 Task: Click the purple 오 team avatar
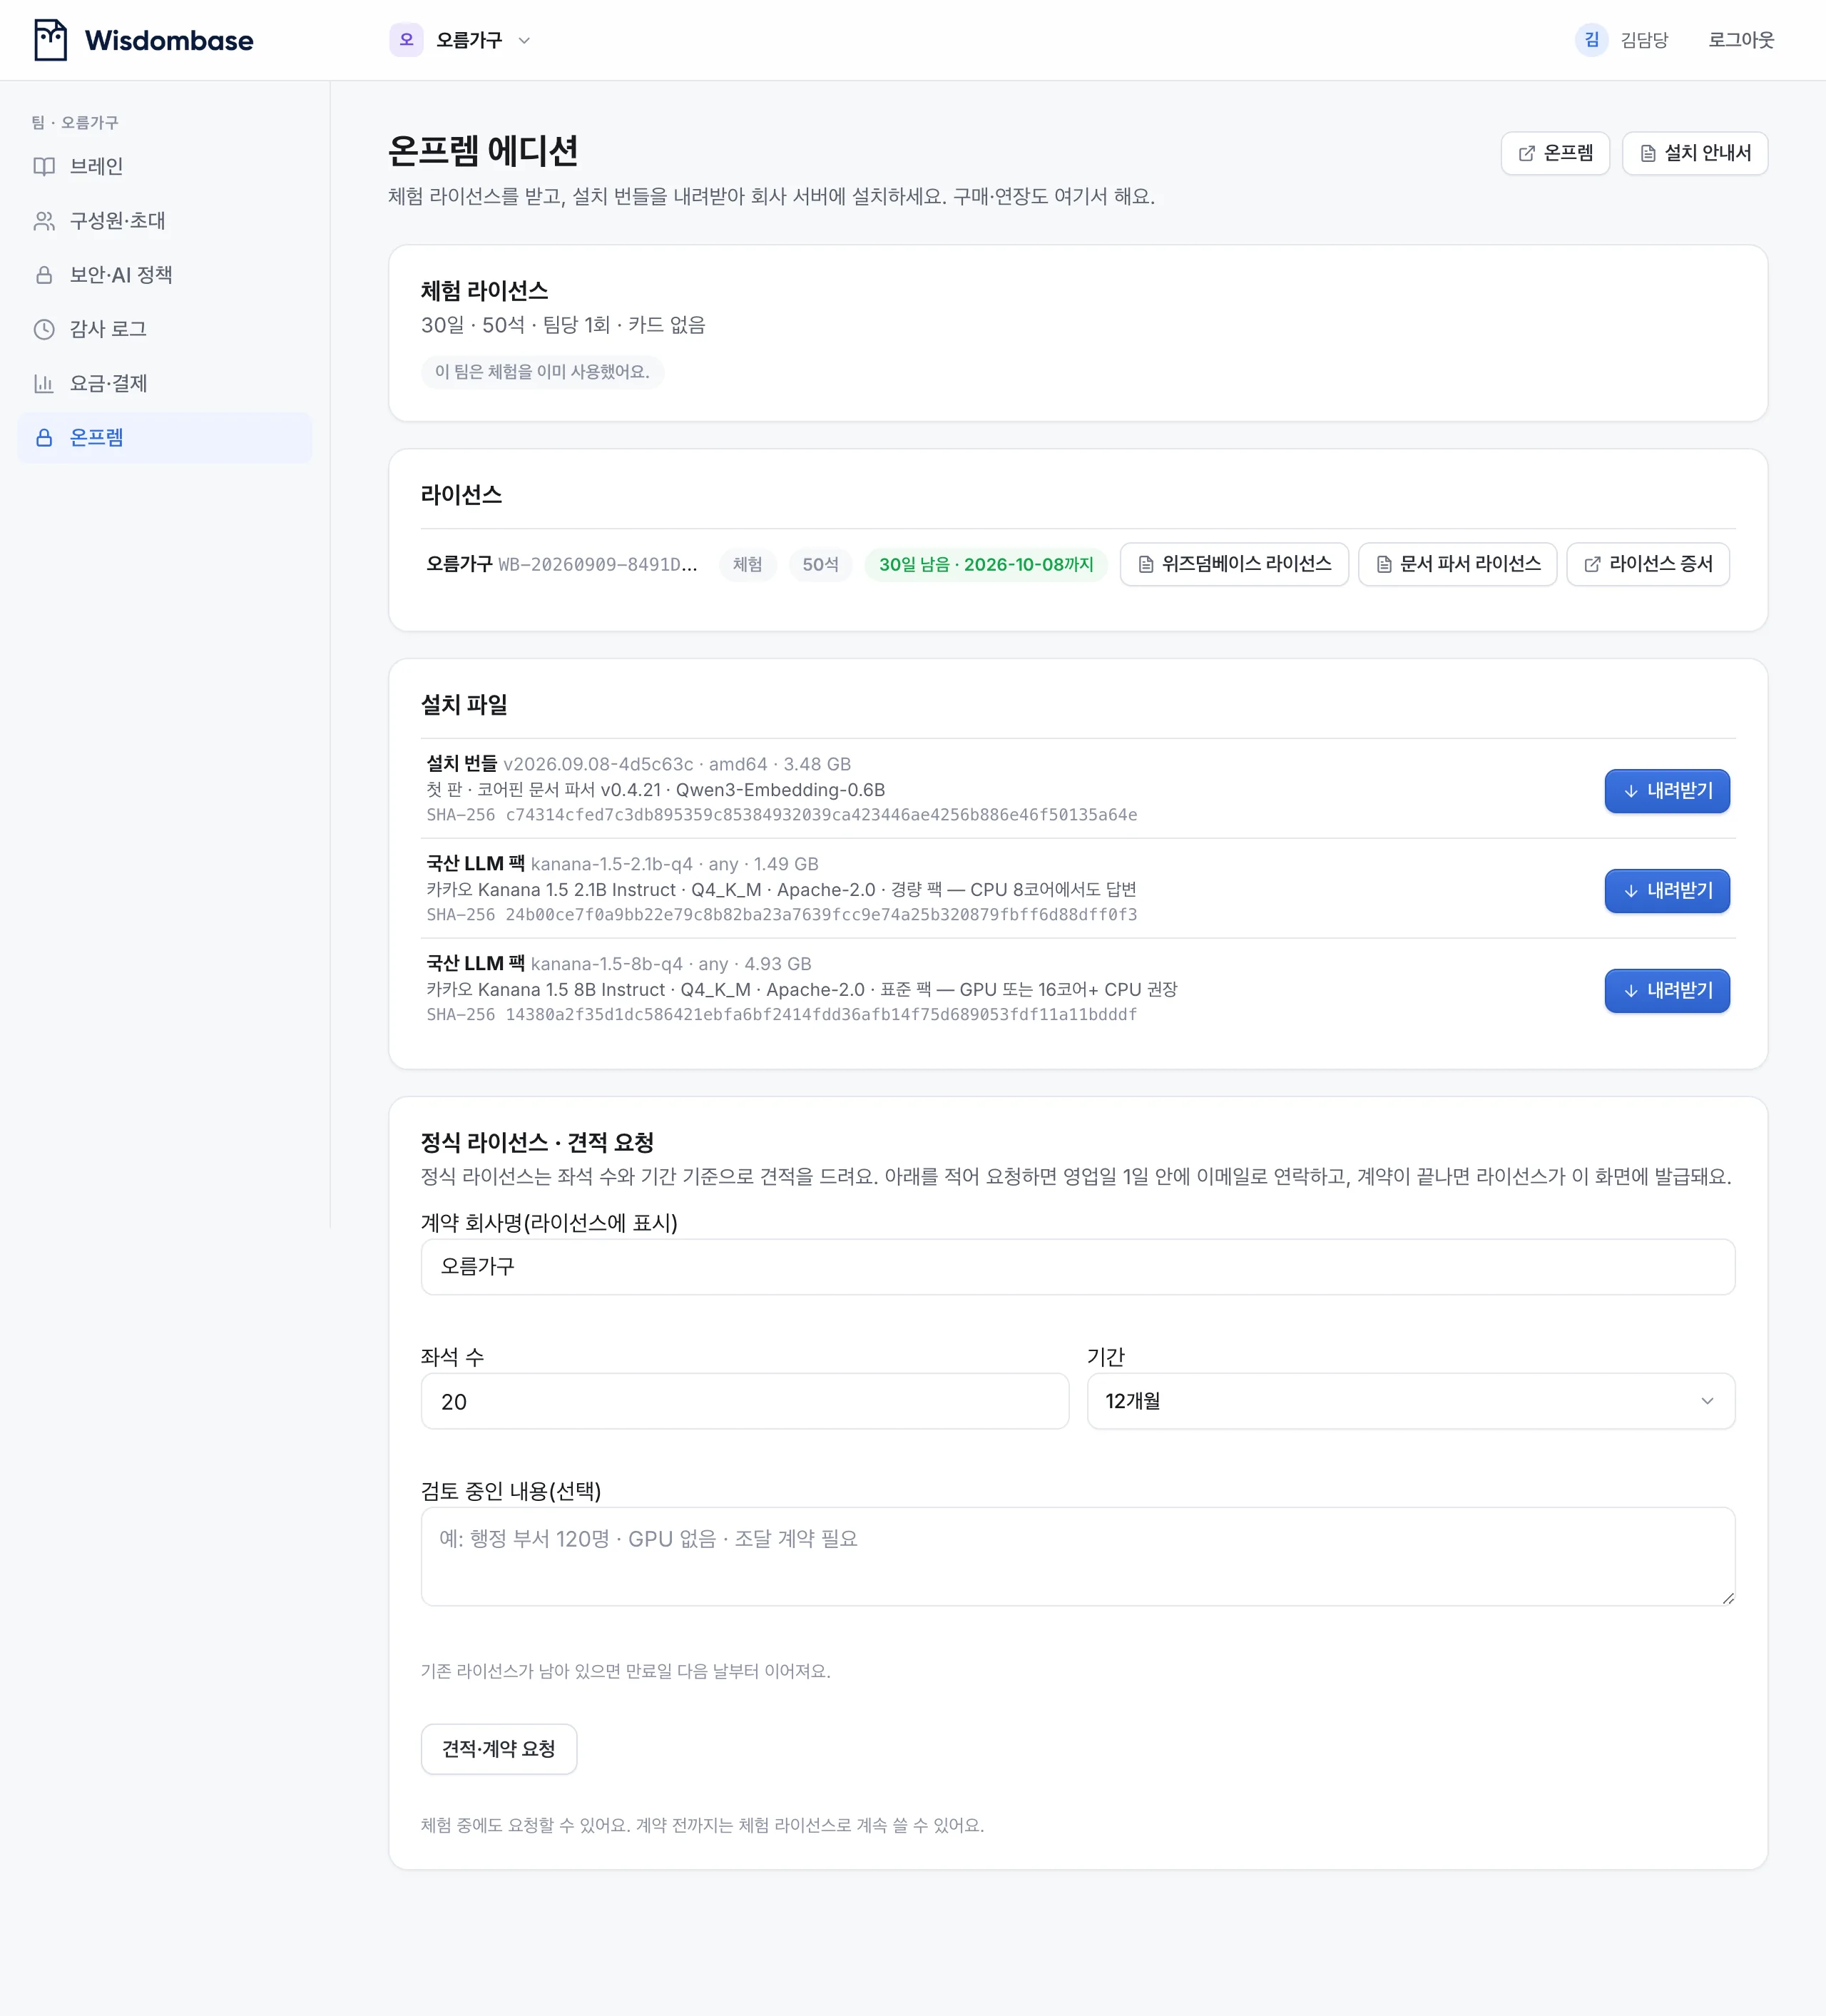[x=406, y=40]
